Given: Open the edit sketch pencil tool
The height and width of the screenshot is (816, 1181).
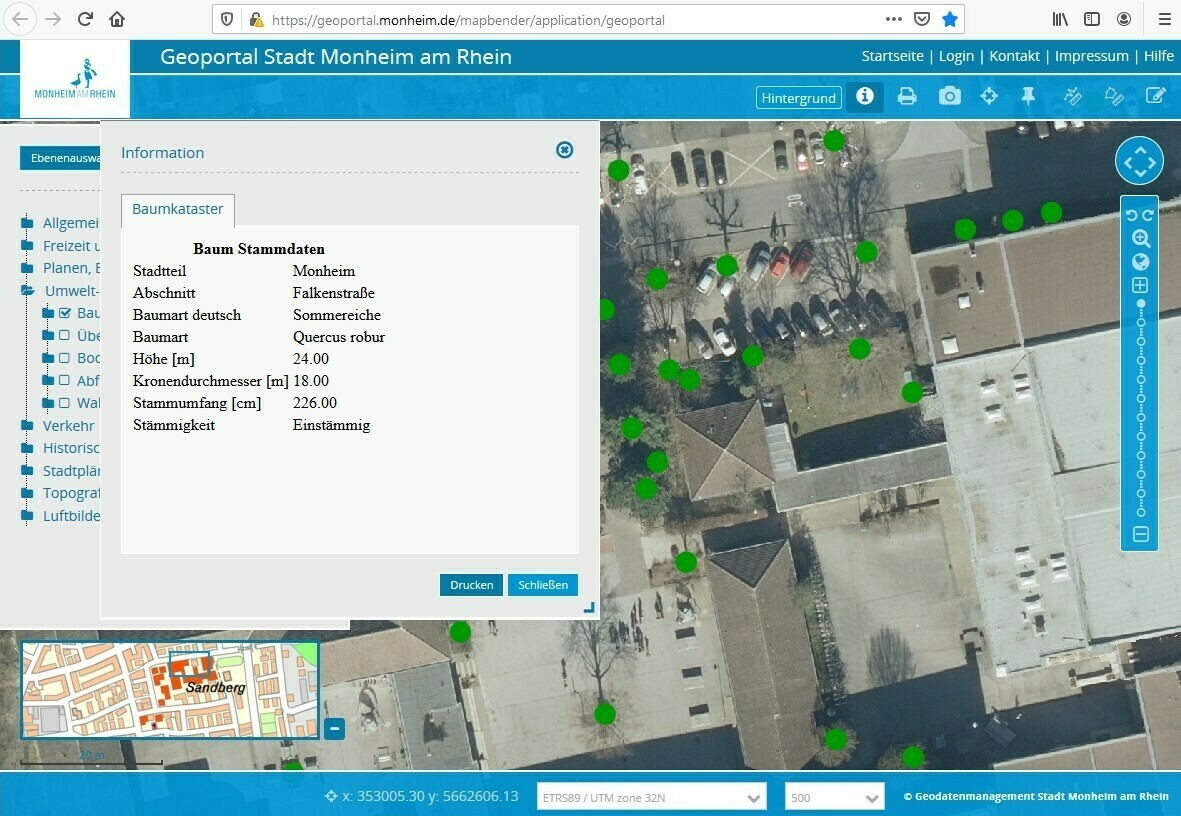Looking at the screenshot, I should coord(1156,97).
